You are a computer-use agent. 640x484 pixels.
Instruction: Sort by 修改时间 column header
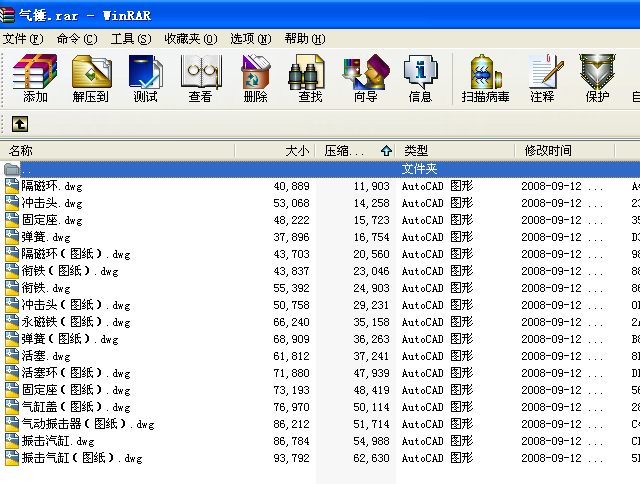(565, 151)
